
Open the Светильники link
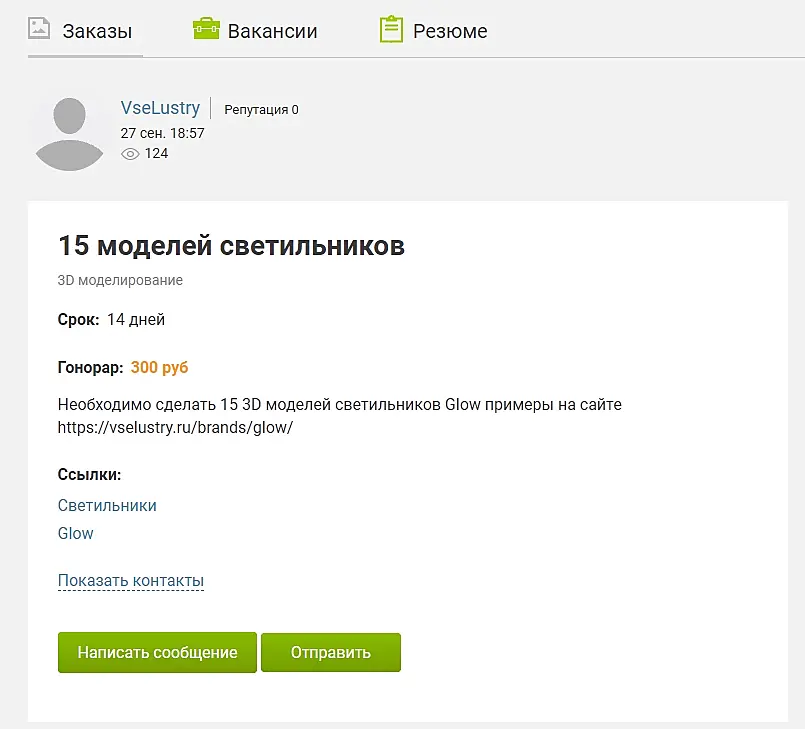107,505
